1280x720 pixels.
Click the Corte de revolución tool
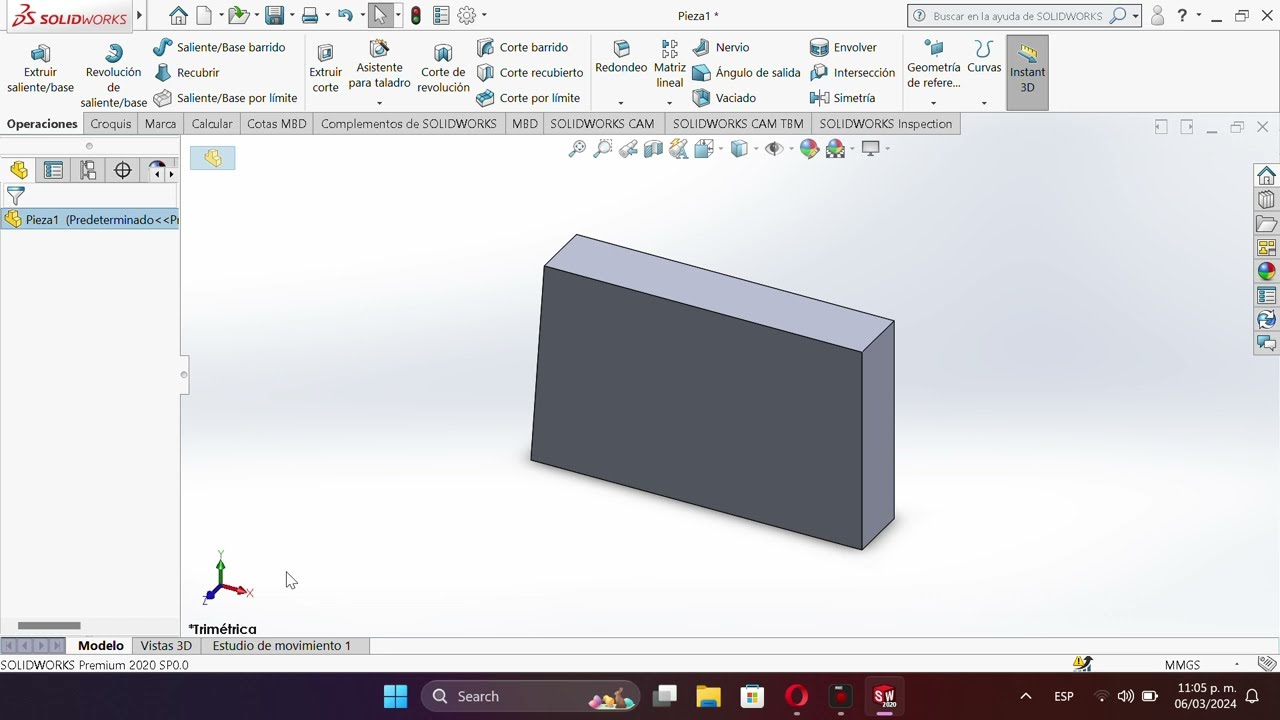pos(443,70)
